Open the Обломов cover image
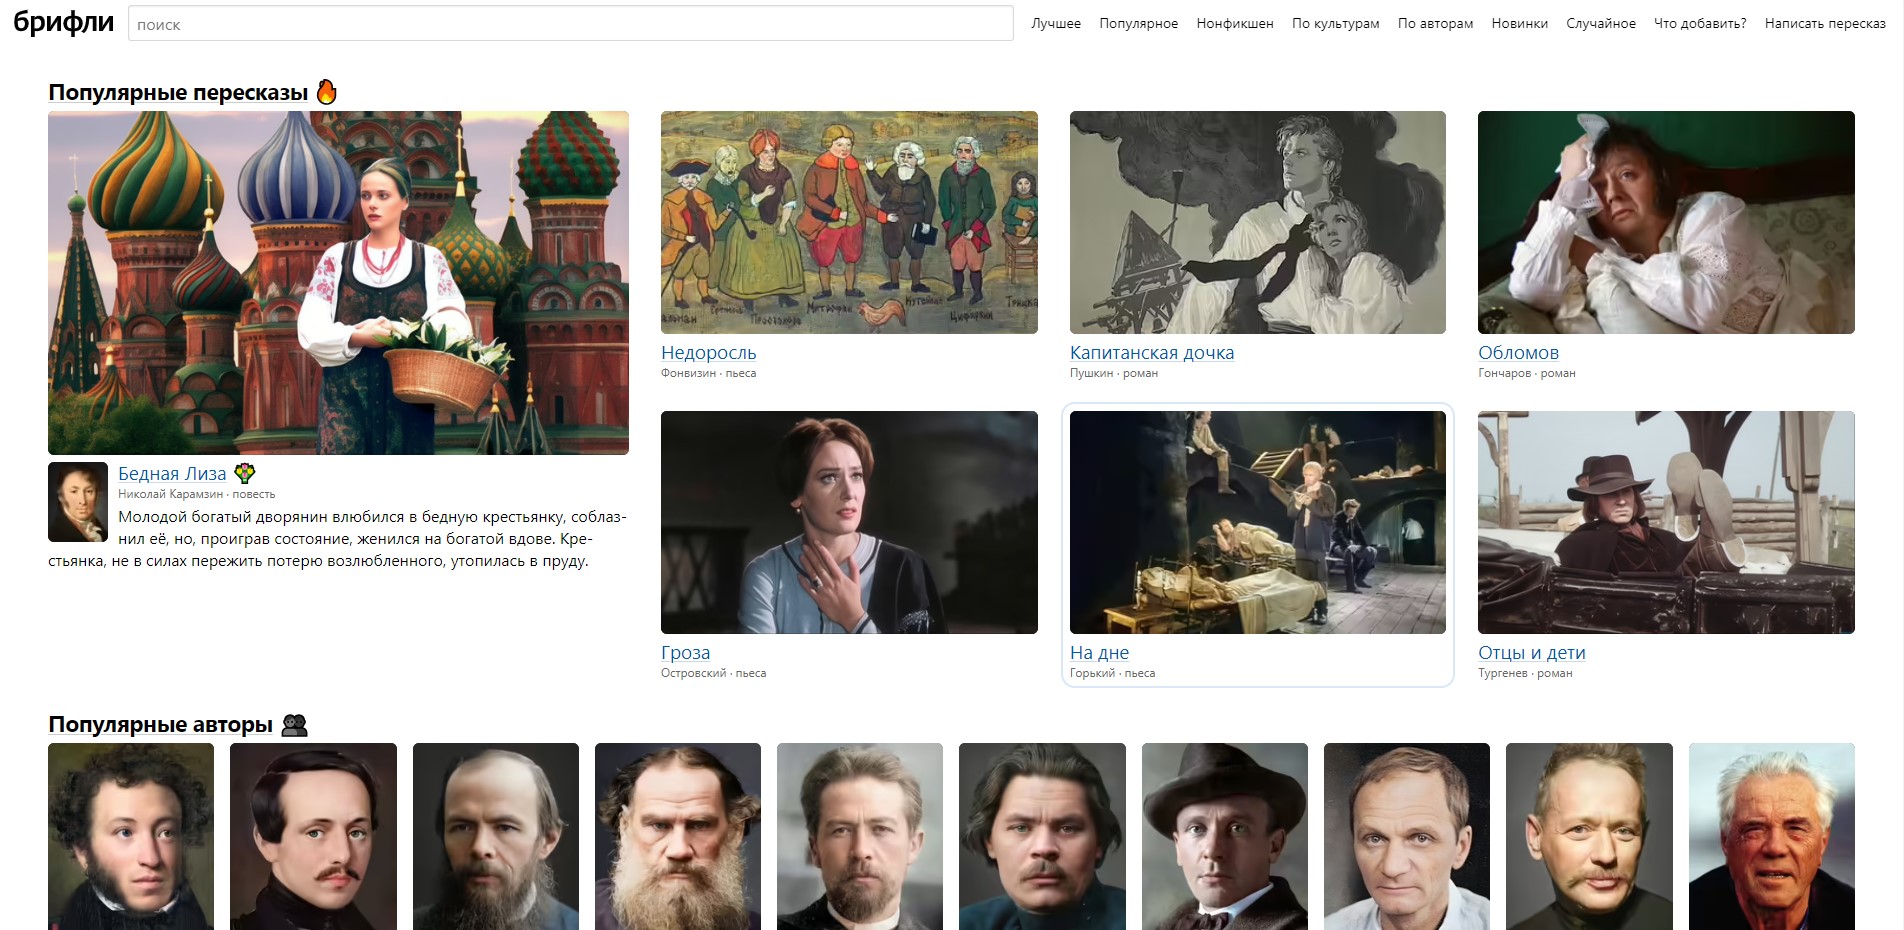The height and width of the screenshot is (930, 1904). (x=1666, y=222)
